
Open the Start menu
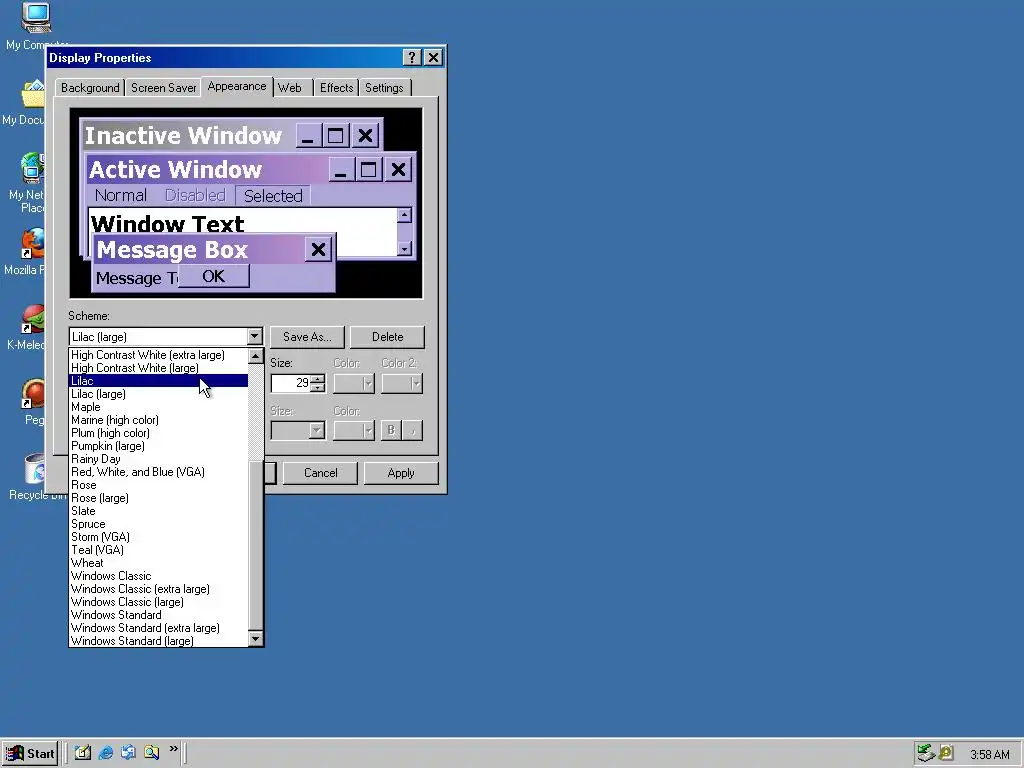(31, 754)
